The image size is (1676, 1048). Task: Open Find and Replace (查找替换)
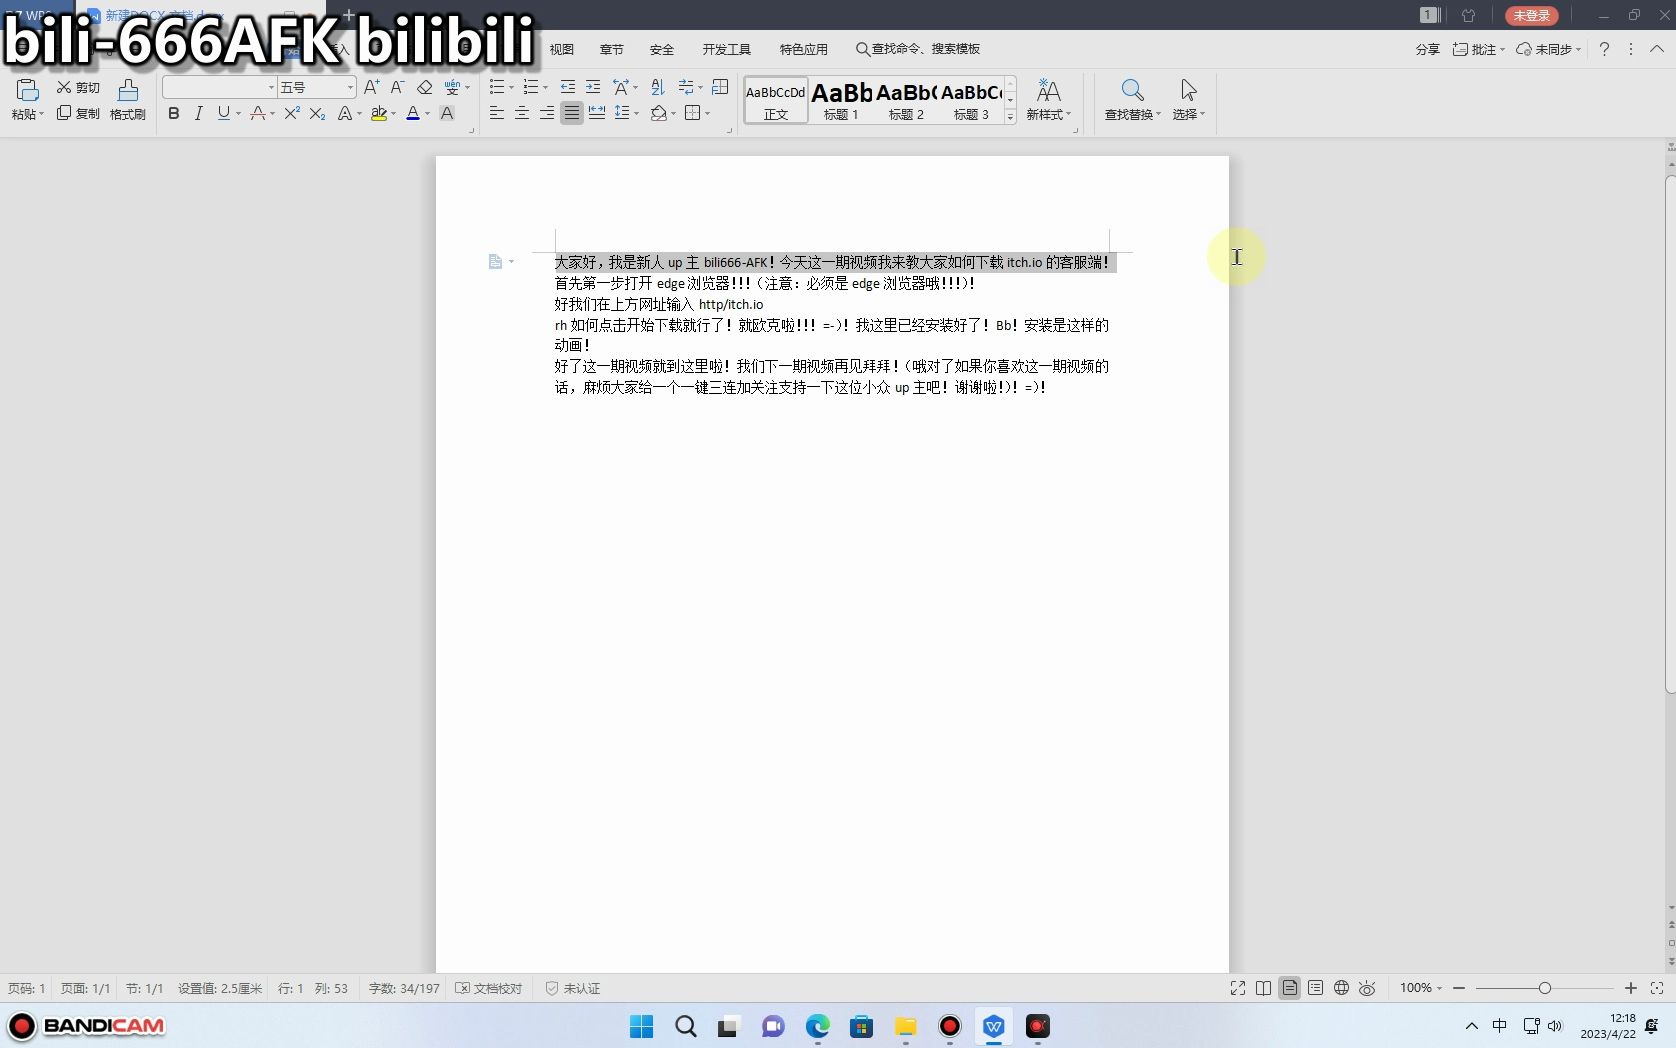pyautogui.click(x=1132, y=100)
